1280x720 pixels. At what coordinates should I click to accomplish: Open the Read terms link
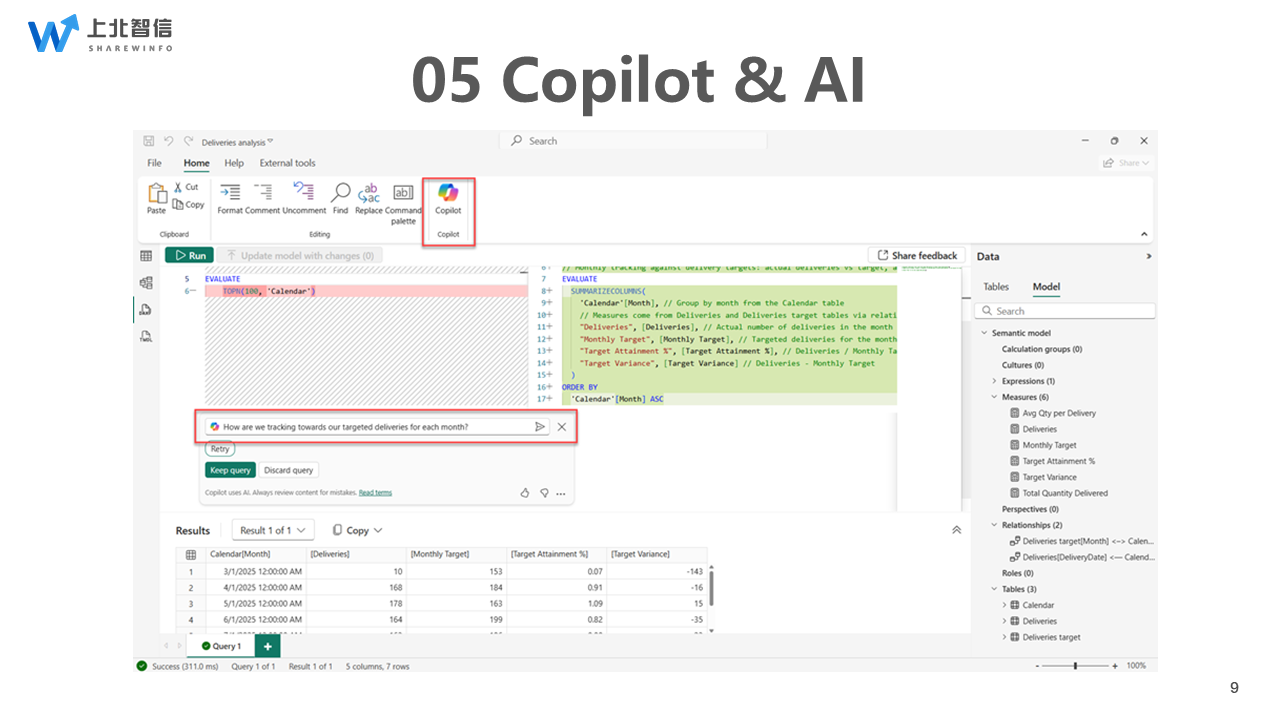point(375,493)
